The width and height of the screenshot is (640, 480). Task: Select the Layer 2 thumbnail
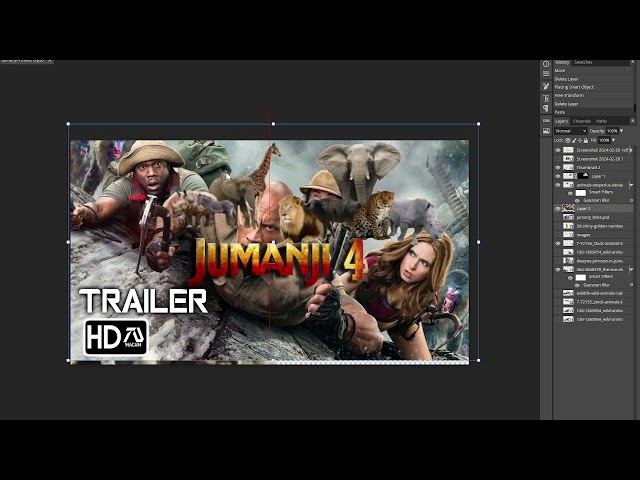pyautogui.click(x=569, y=209)
